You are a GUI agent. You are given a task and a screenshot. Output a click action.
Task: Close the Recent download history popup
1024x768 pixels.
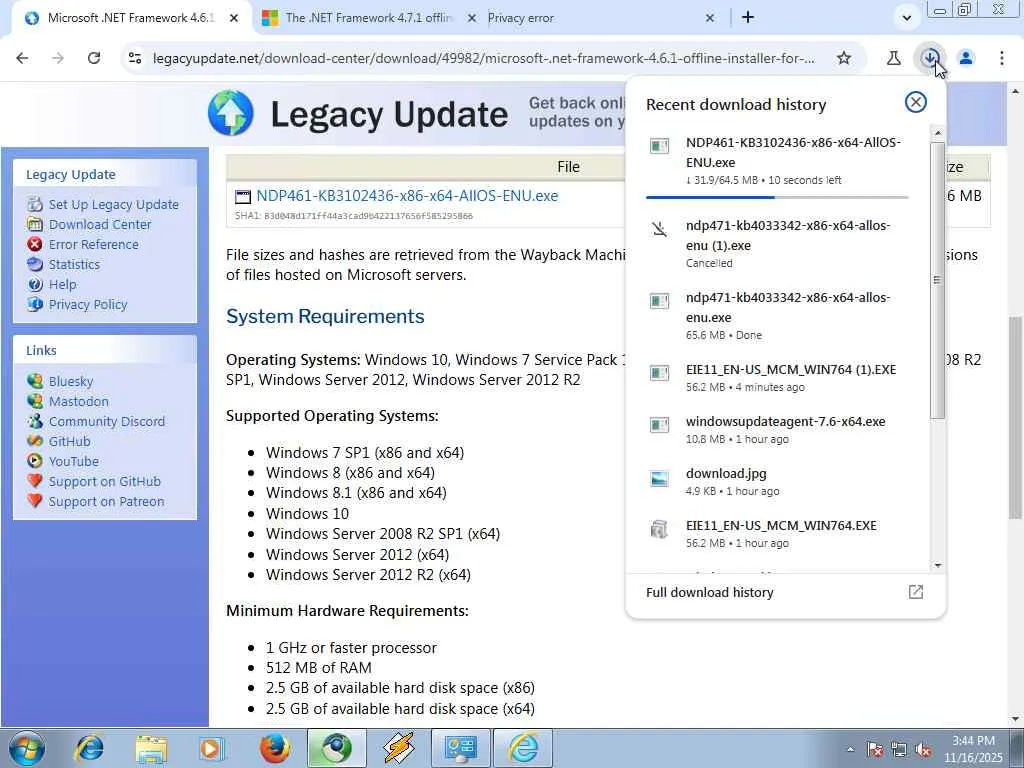click(x=916, y=102)
